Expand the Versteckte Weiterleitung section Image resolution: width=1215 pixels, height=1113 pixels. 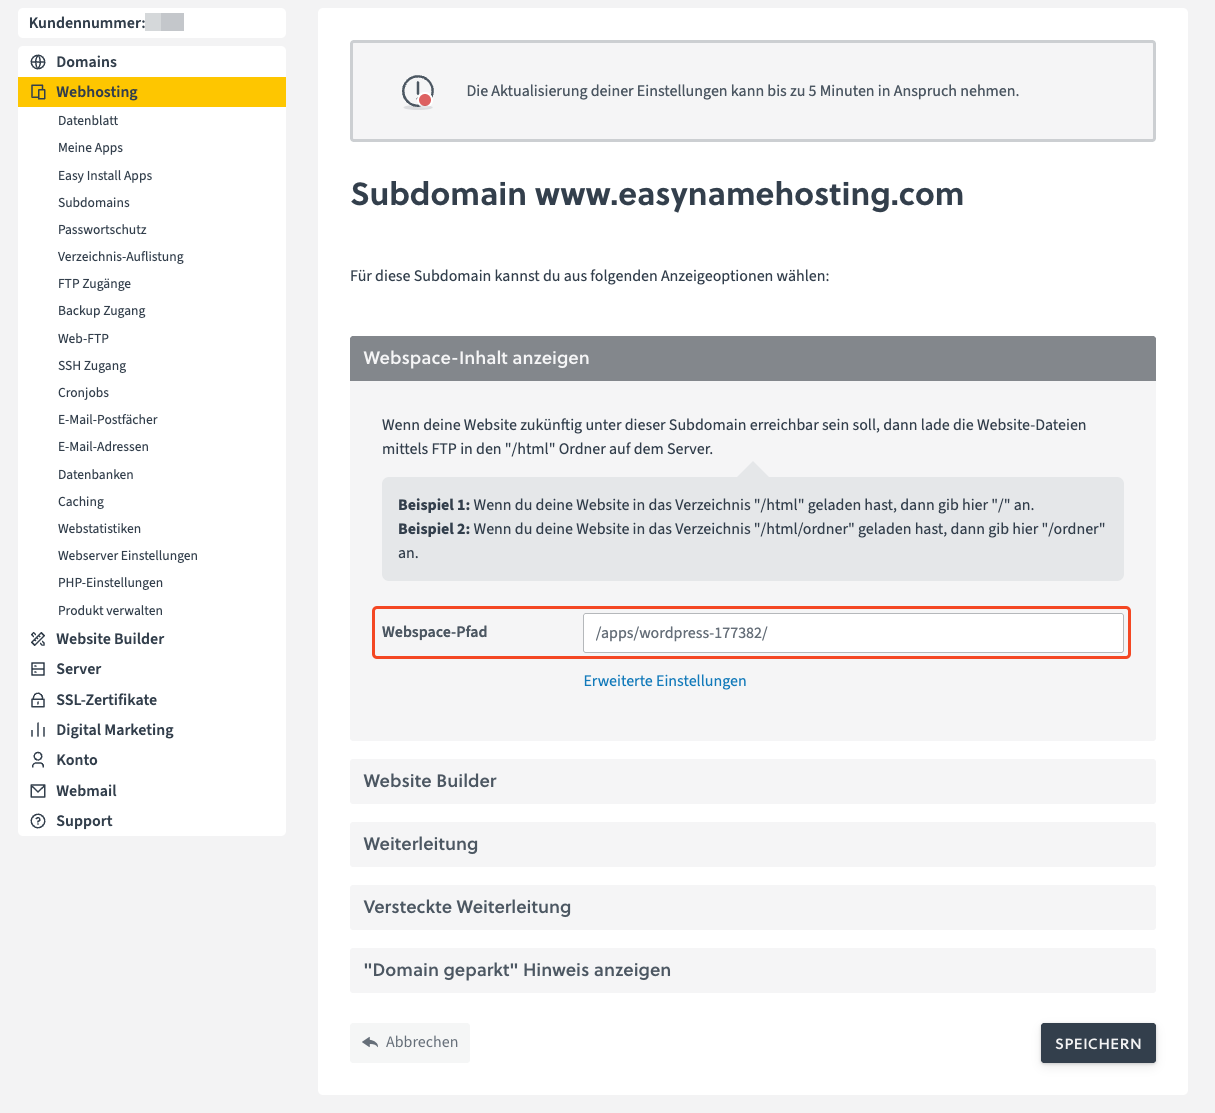coord(752,907)
